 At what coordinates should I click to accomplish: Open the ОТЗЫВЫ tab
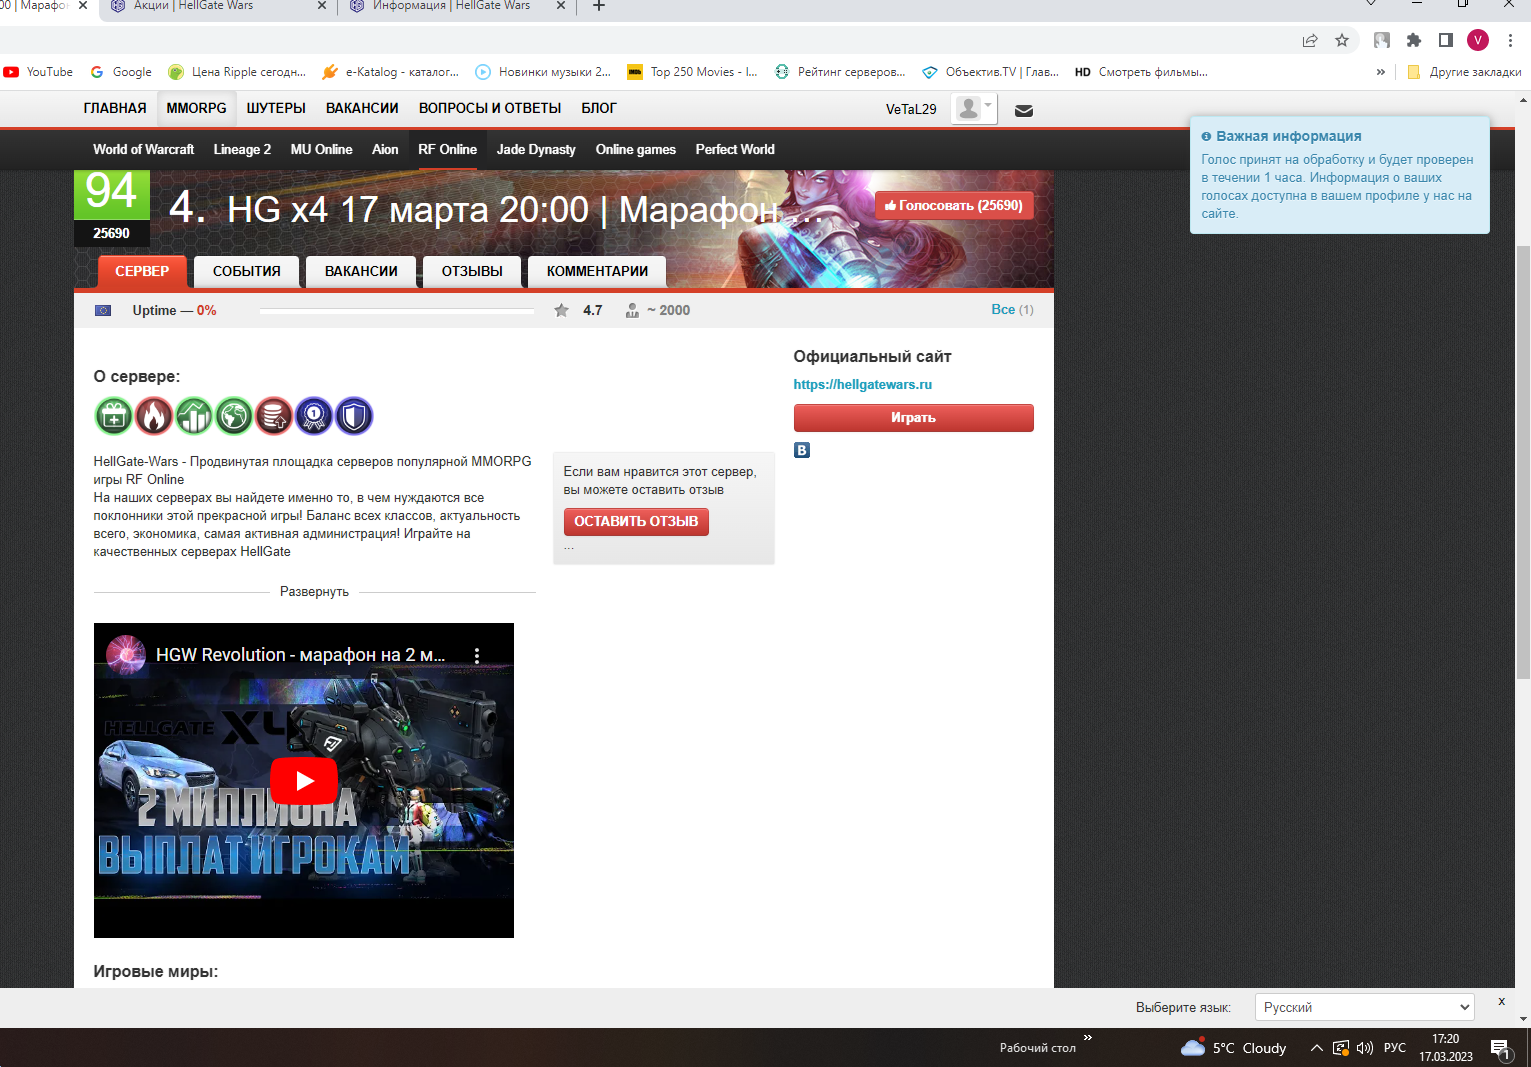[472, 271]
